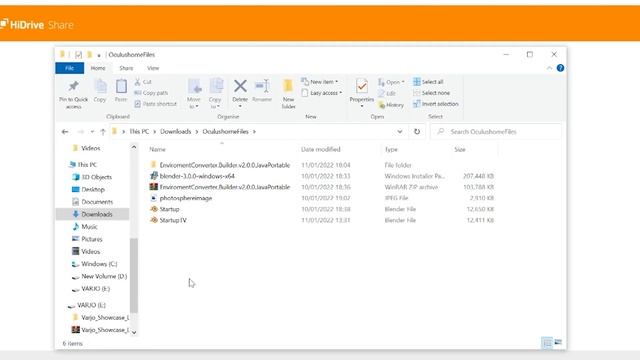The image size is (640, 360).
Task: Select the EnviromentConverter.Builder folder row
Action: point(322,165)
